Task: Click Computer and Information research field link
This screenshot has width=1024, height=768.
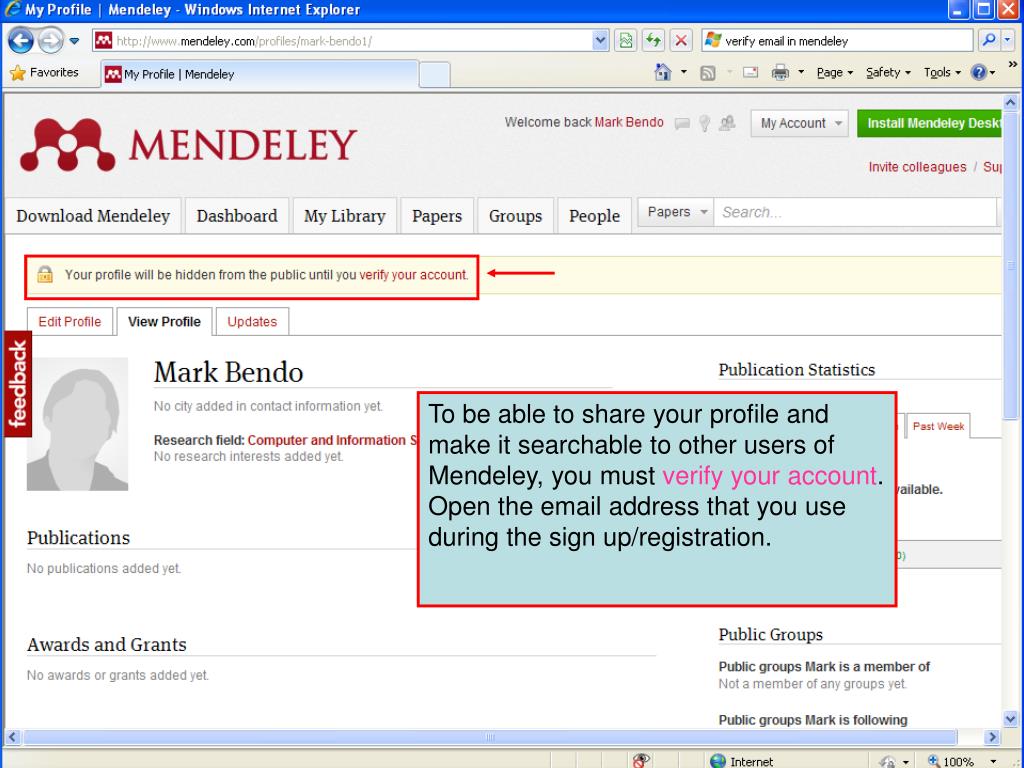Action: tap(332, 440)
